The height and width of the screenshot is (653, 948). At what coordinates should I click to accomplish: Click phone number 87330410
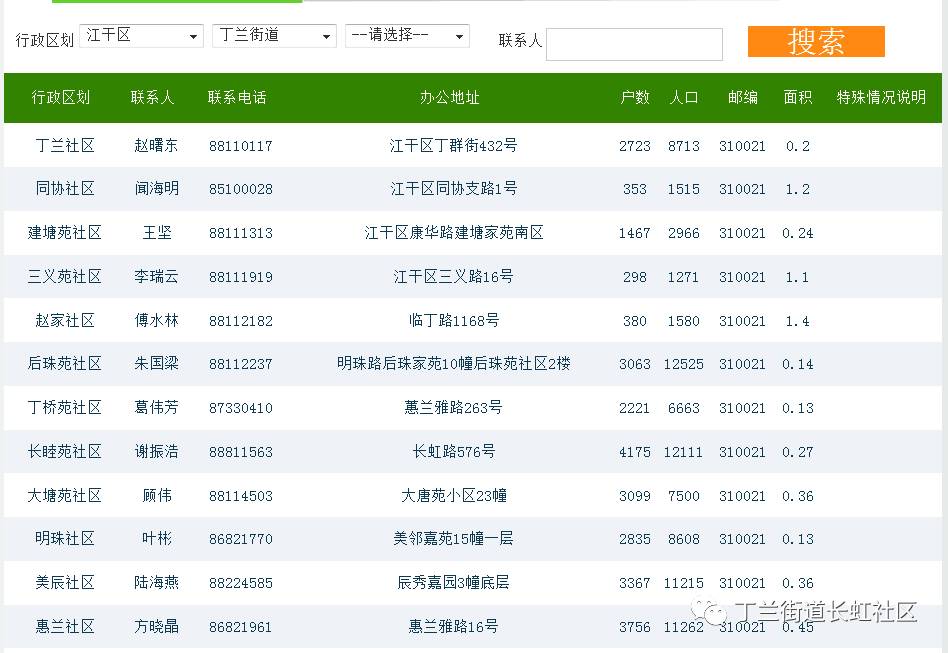(241, 408)
